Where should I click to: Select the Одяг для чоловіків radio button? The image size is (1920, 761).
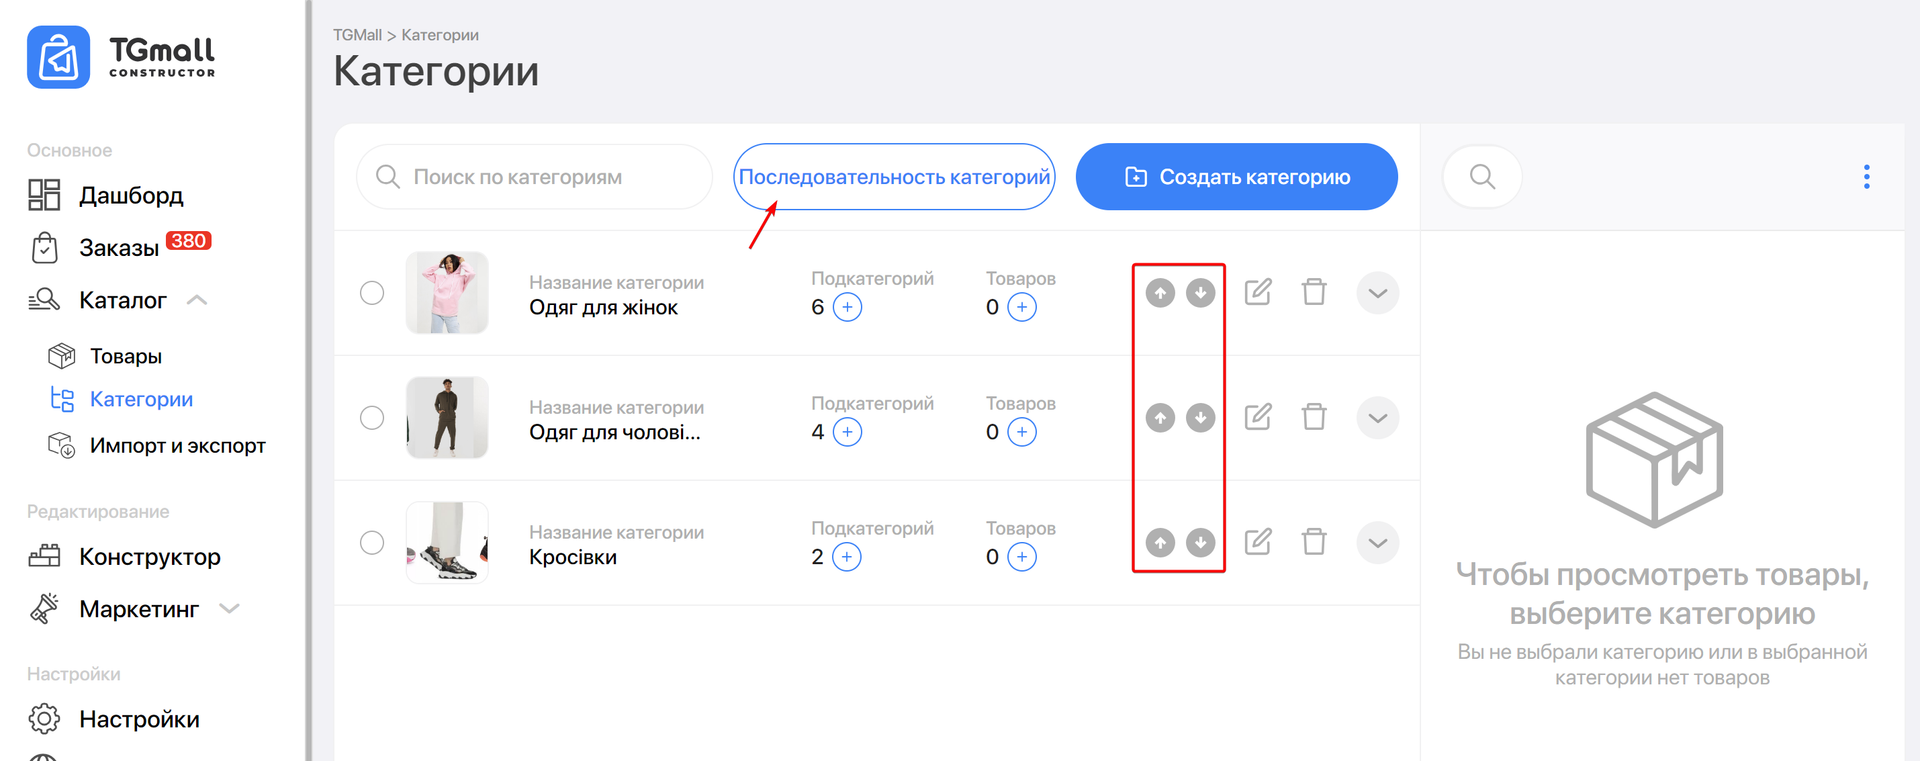(372, 418)
